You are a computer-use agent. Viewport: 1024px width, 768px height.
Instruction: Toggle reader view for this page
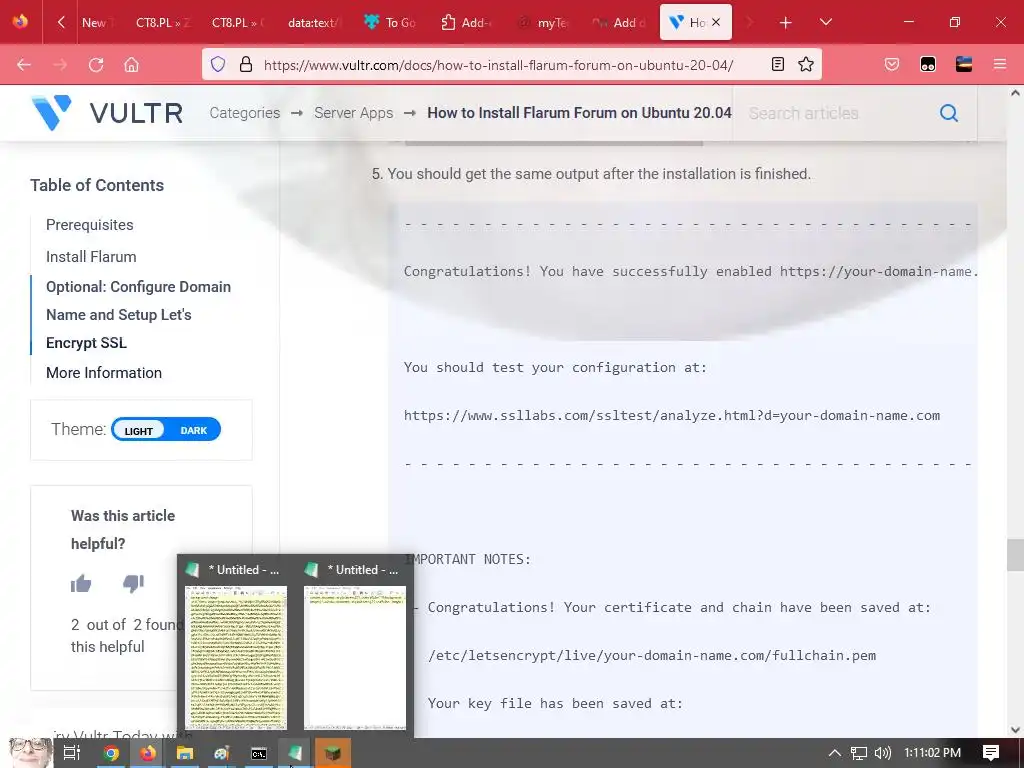coord(777,64)
